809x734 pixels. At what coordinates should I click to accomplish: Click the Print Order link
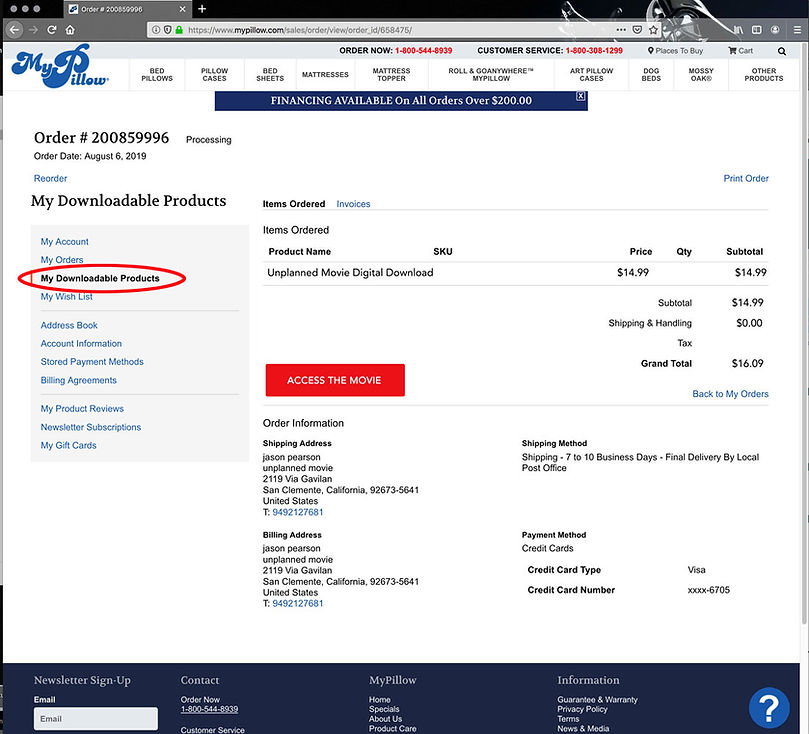point(746,178)
